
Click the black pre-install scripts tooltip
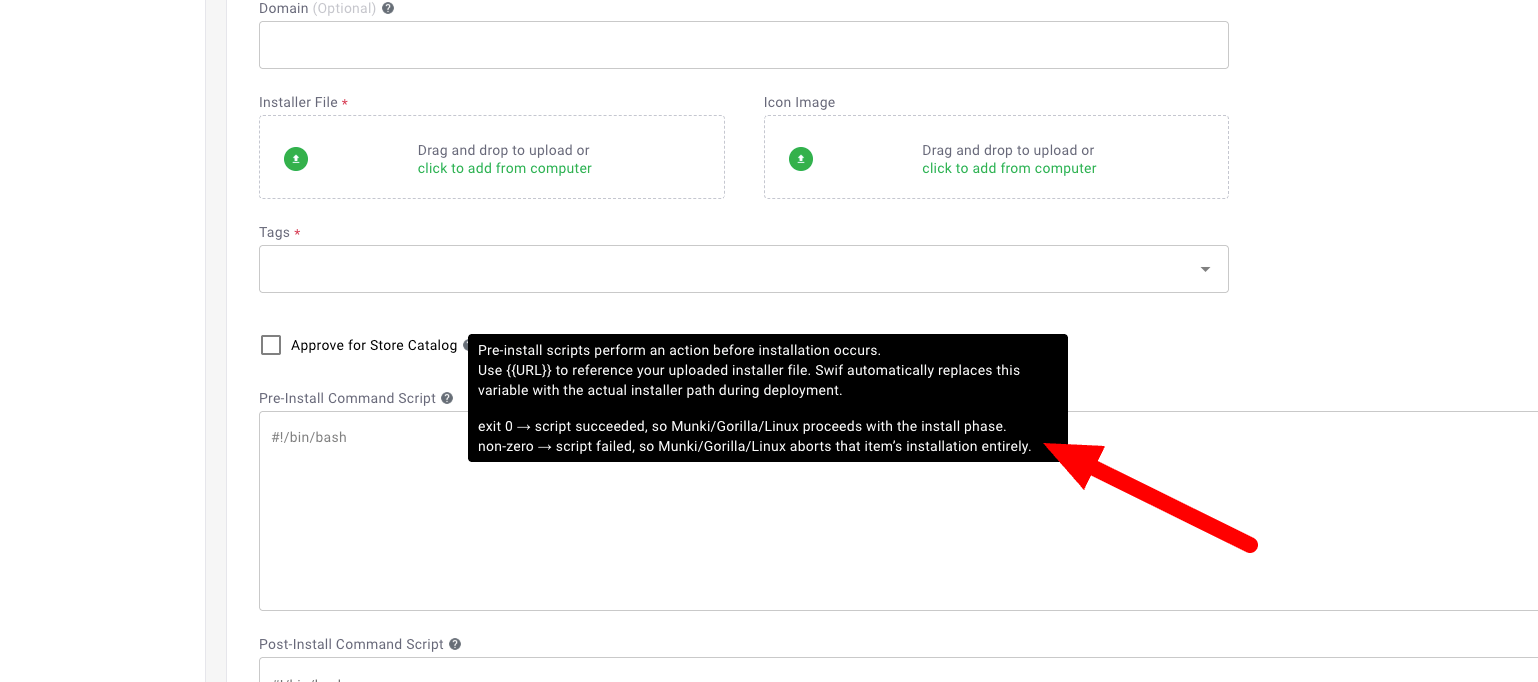(x=767, y=398)
